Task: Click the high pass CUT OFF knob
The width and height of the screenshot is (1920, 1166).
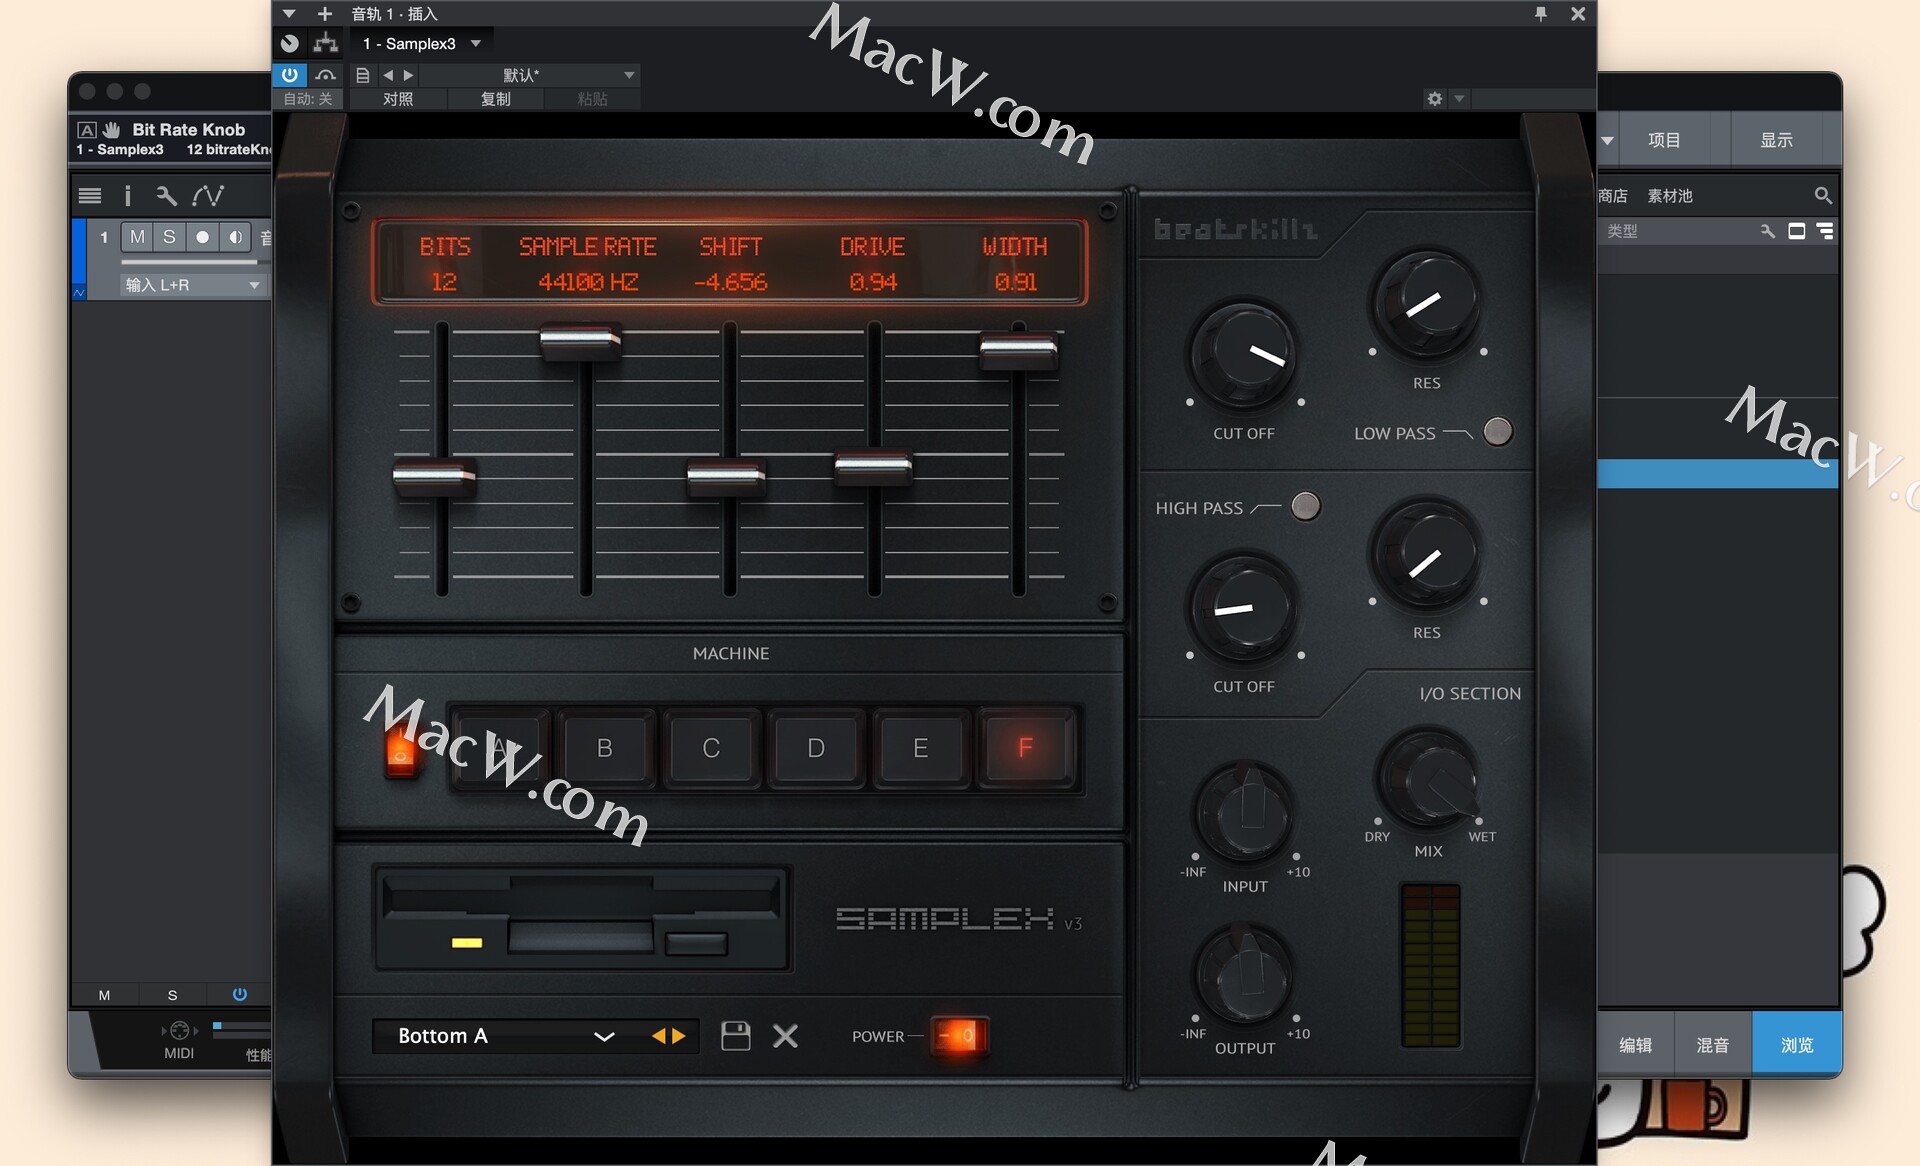Action: pos(1244,608)
